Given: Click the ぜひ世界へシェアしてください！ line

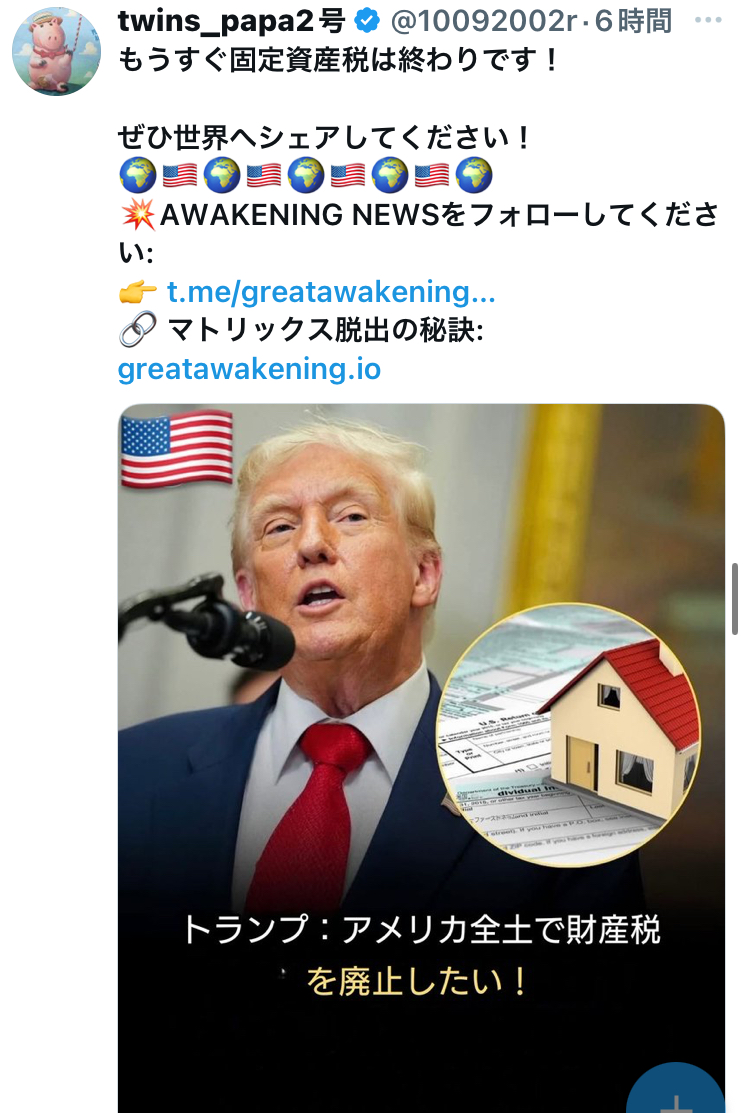Looking at the screenshot, I should click(x=324, y=137).
